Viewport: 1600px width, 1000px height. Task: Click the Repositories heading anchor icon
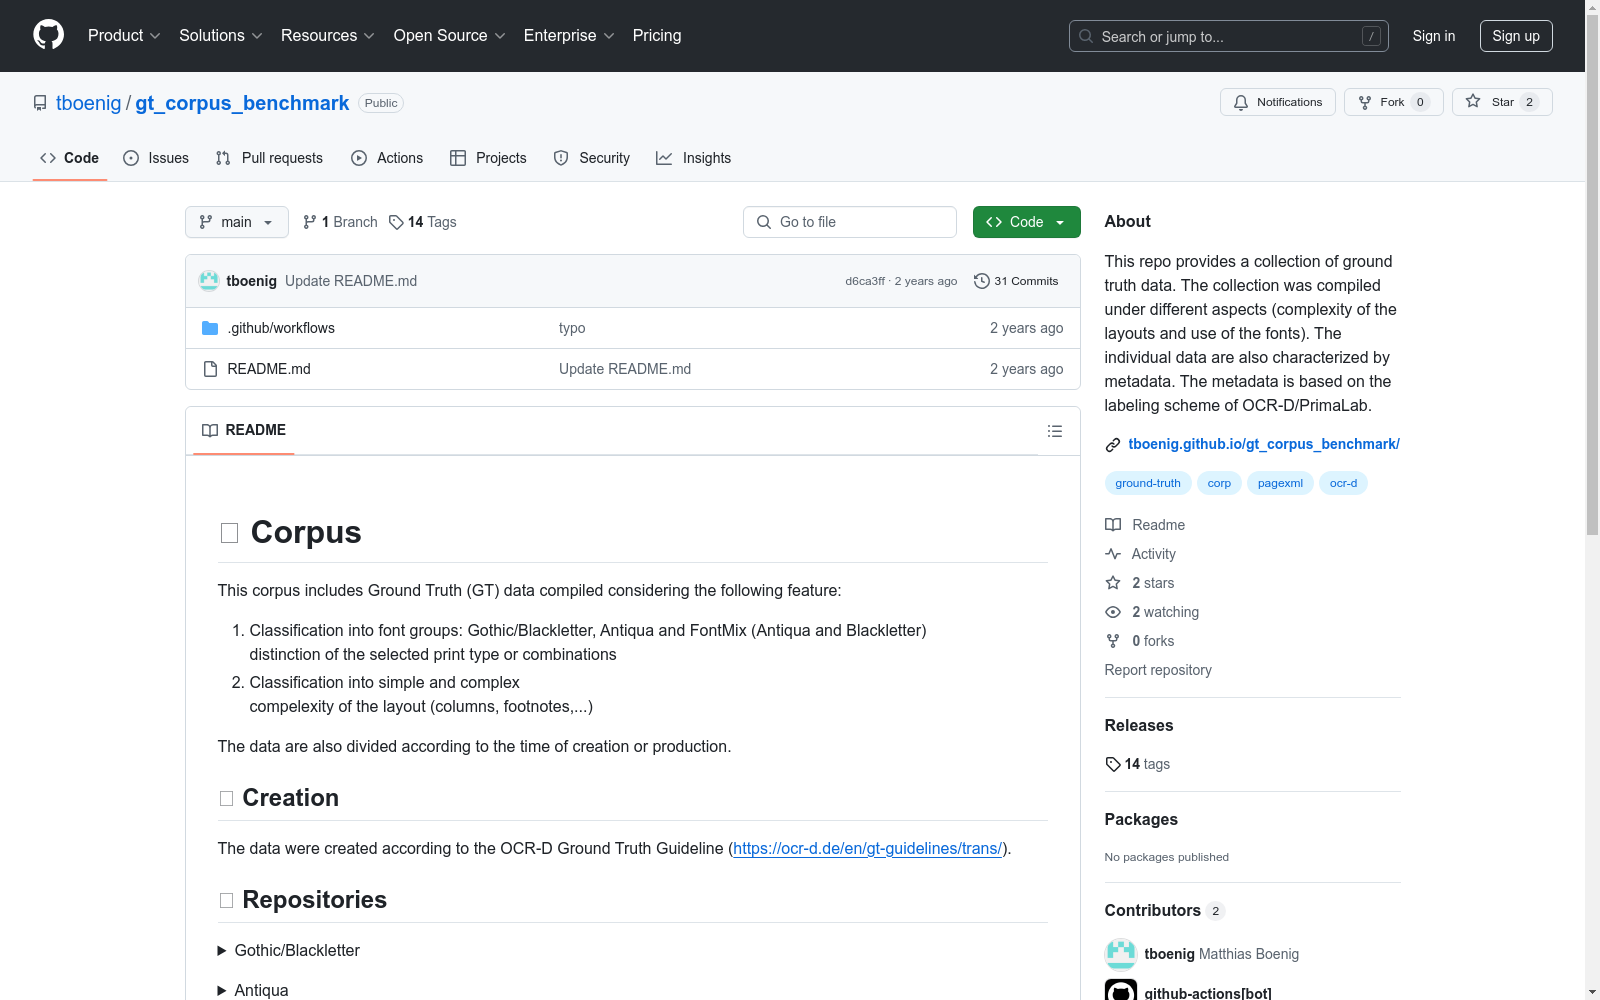[226, 900]
